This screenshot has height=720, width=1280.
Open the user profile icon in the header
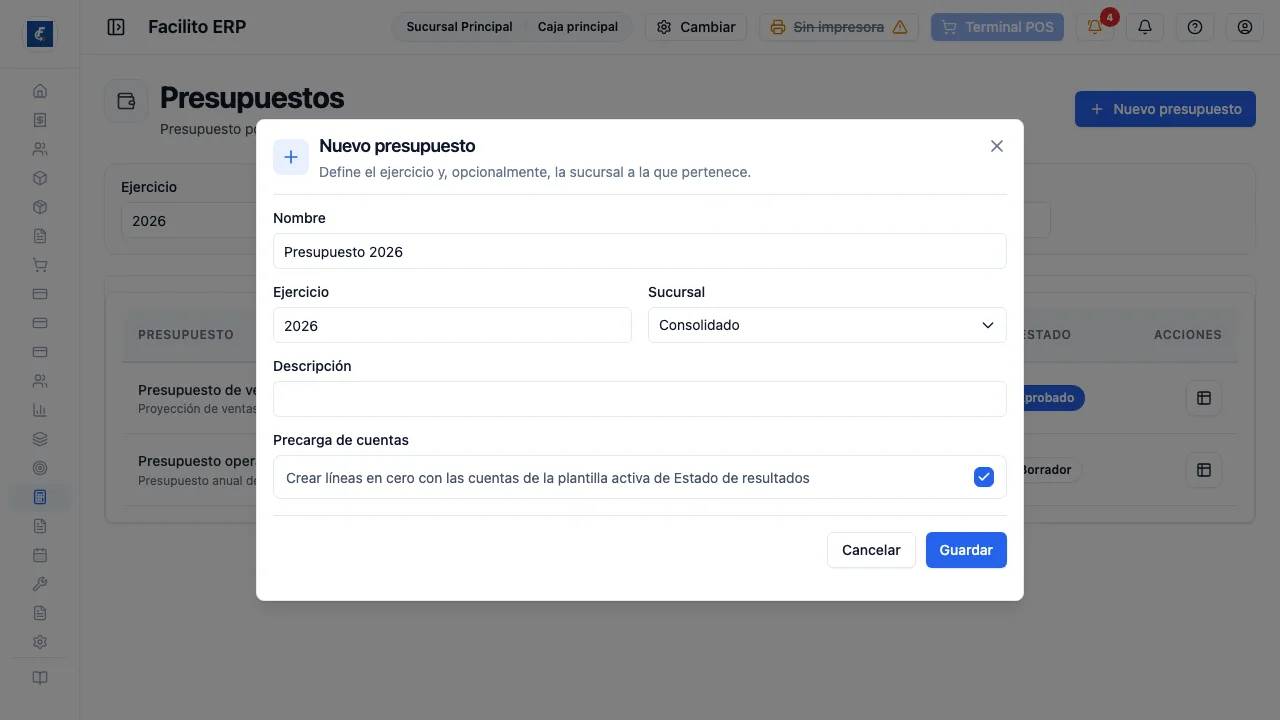coord(1245,27)
